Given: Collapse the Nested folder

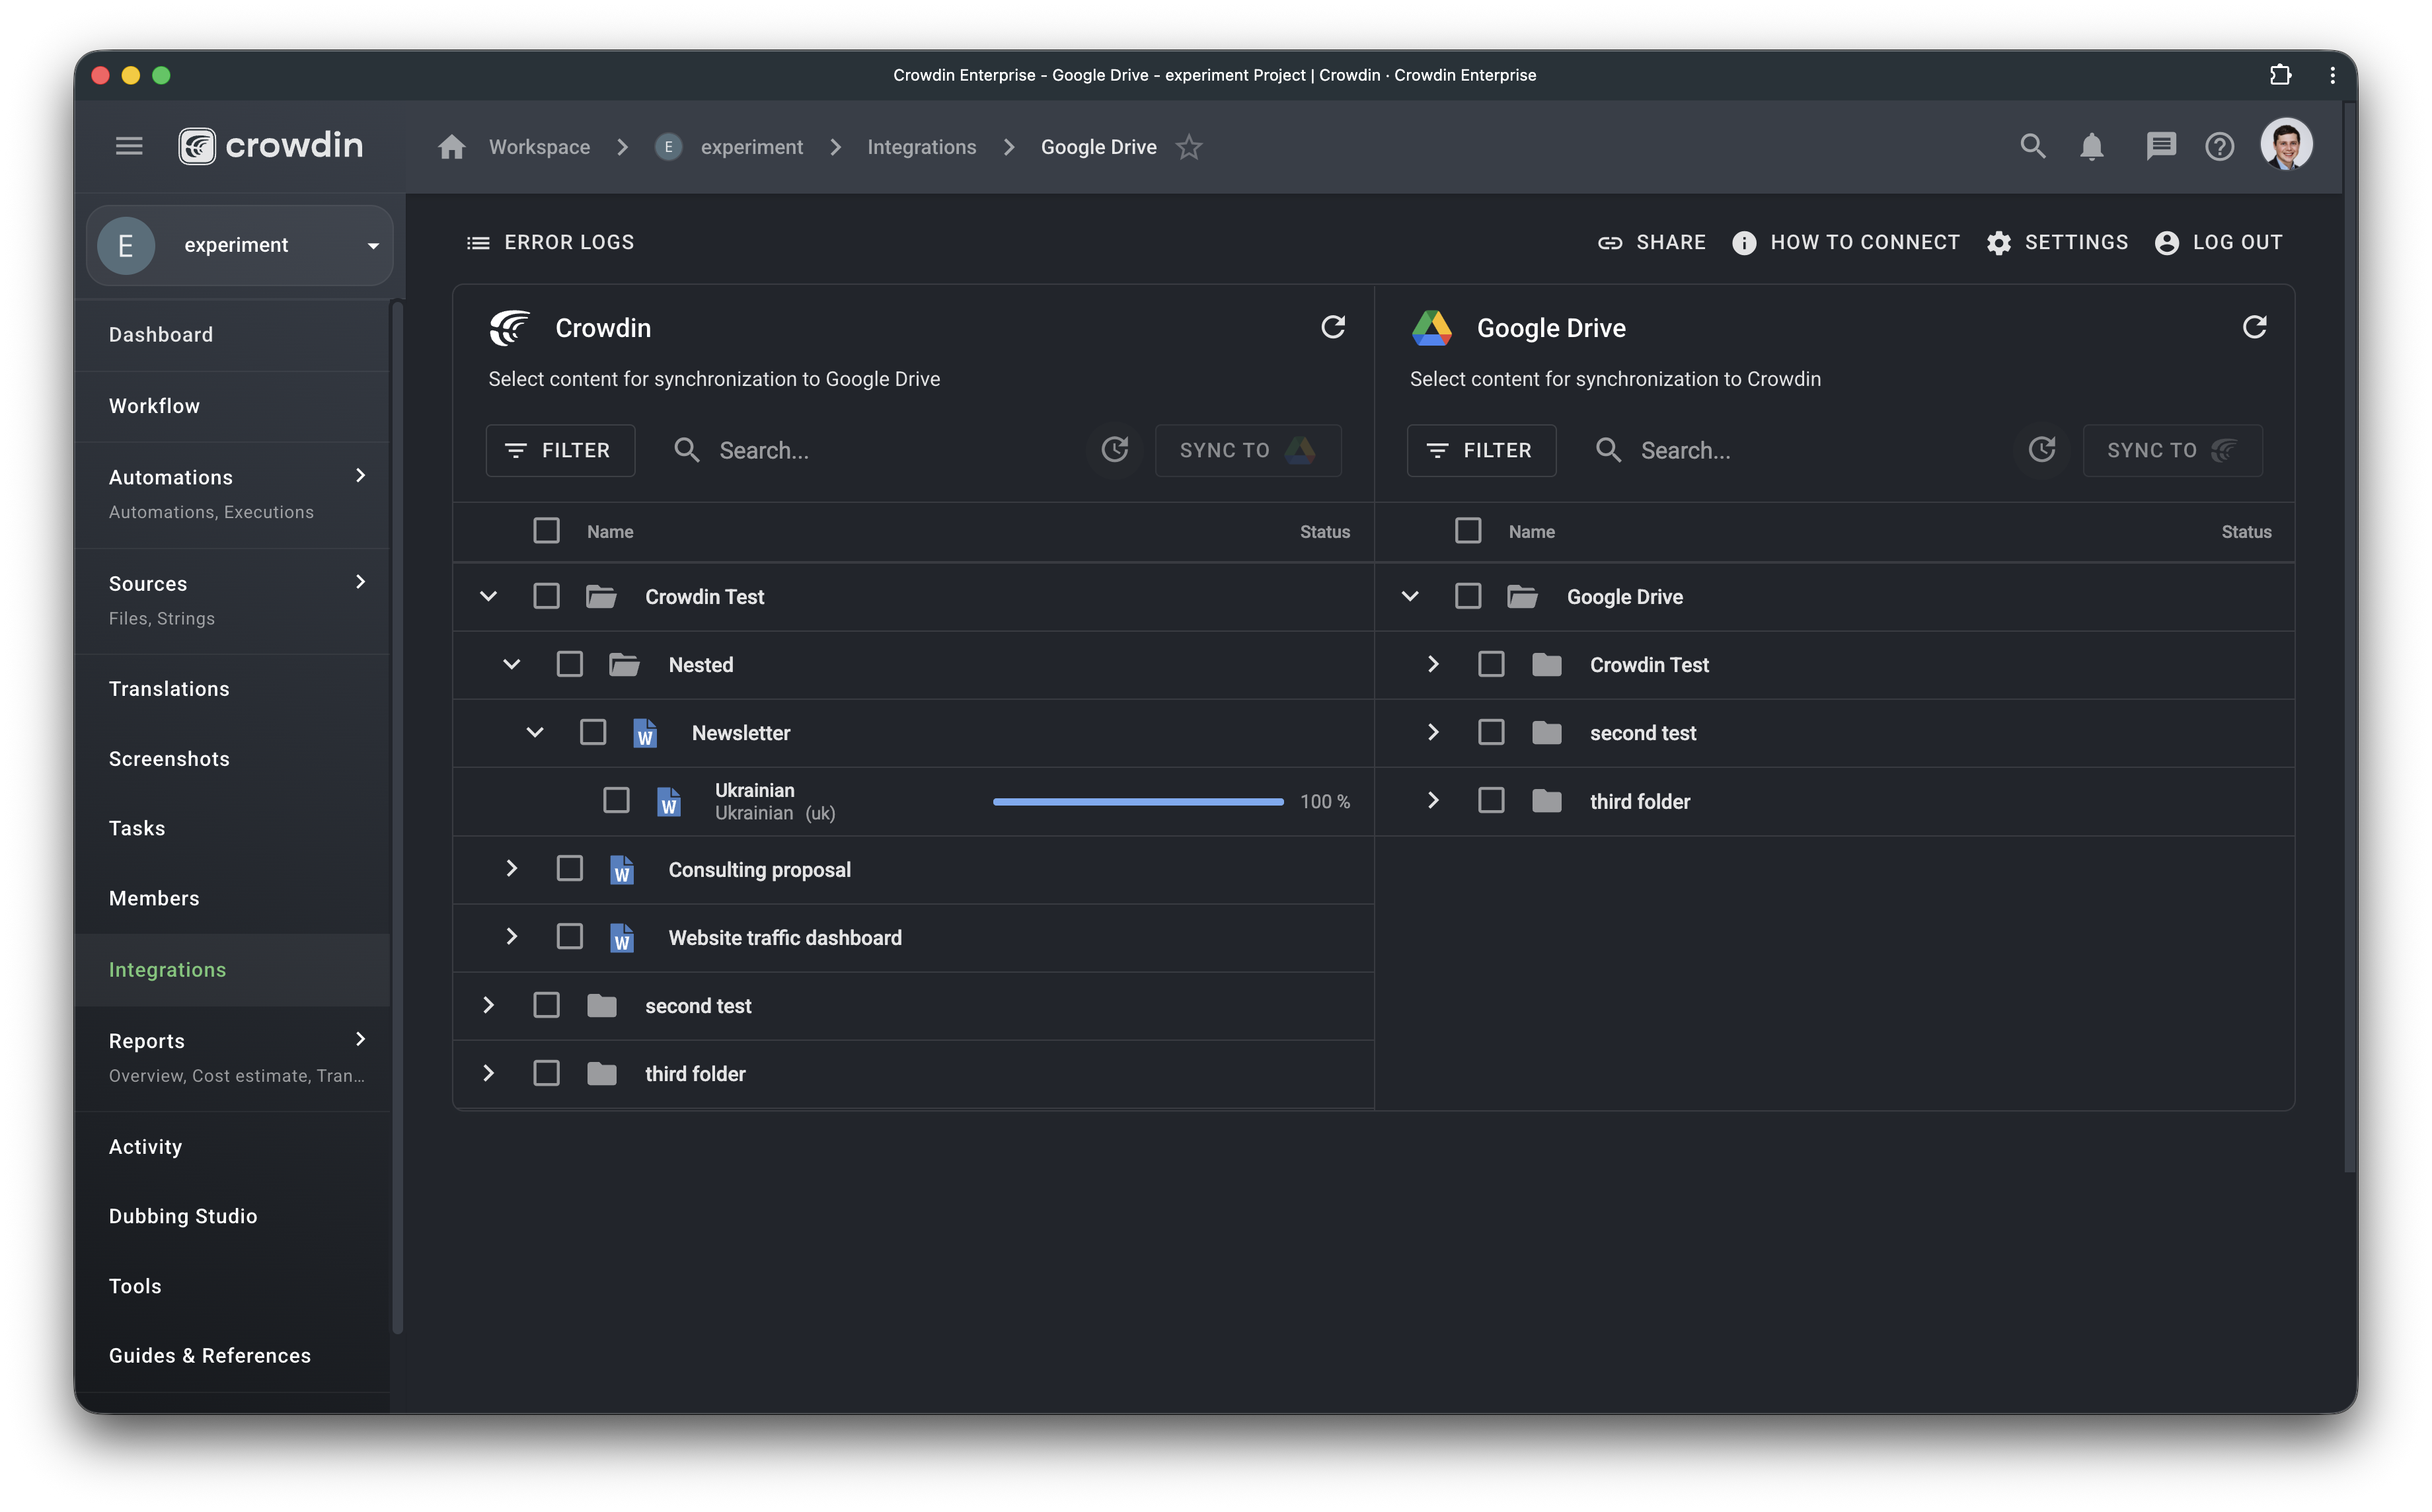Looking at the screenshot, I should [511, 664].
